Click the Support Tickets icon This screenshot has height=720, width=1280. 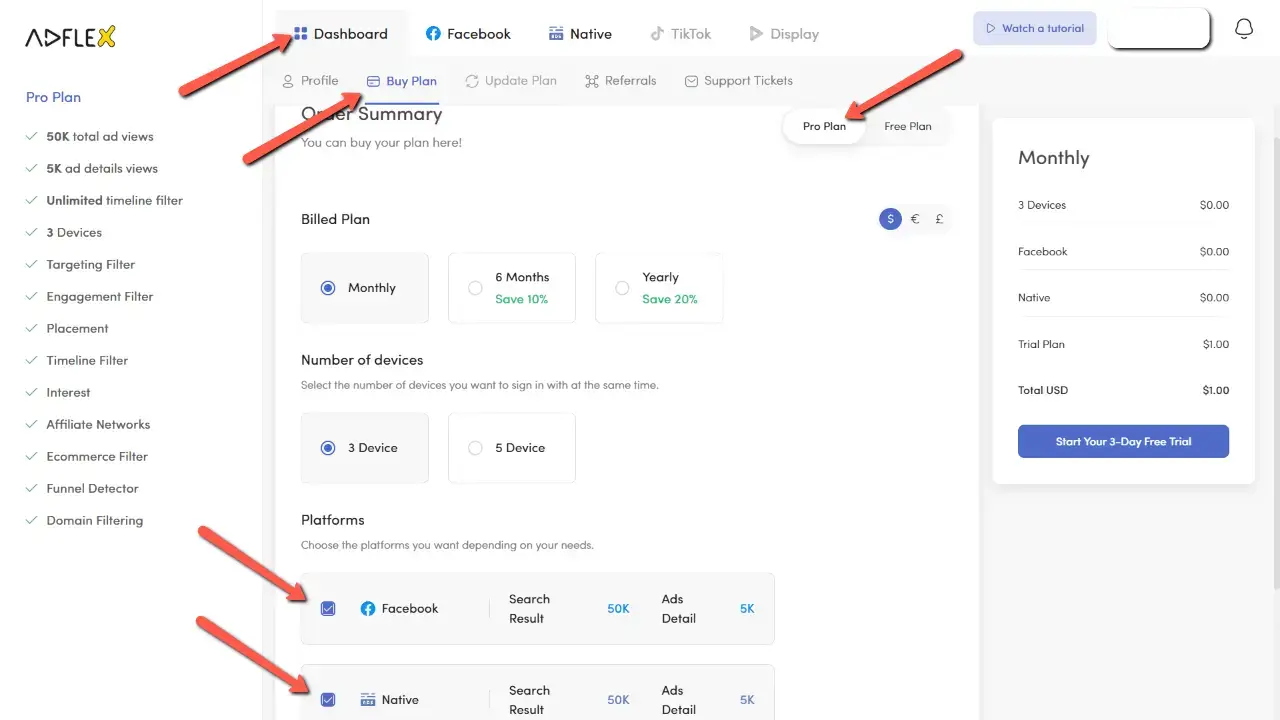click(691, 80)
